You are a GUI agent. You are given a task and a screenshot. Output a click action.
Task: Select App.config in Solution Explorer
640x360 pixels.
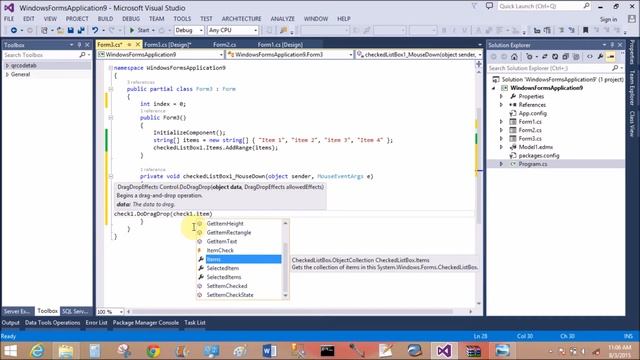[x=532, y=113]
